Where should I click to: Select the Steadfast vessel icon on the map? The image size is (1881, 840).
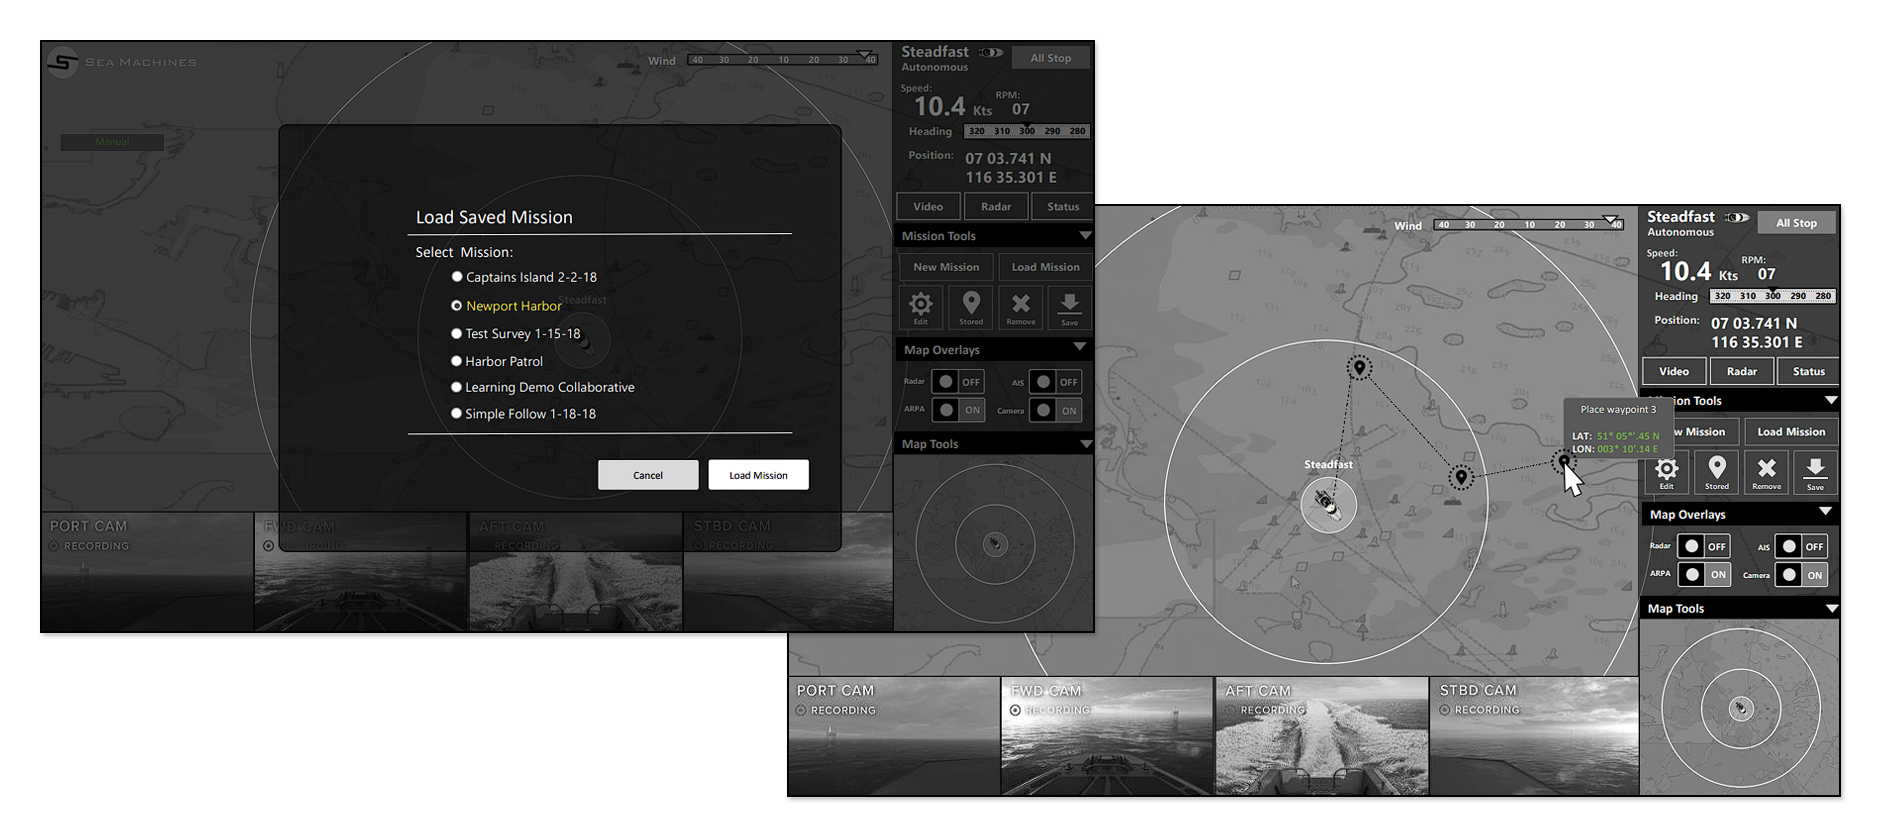point(1328,504)
